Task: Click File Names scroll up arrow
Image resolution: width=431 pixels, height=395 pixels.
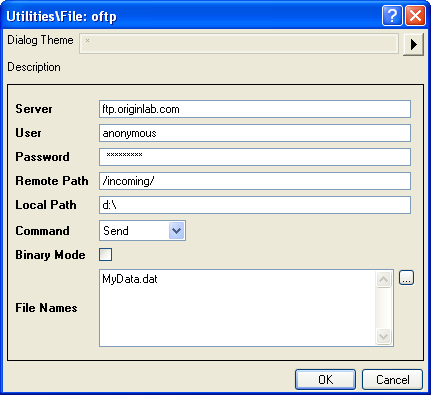Action: [x=383, y=279]
